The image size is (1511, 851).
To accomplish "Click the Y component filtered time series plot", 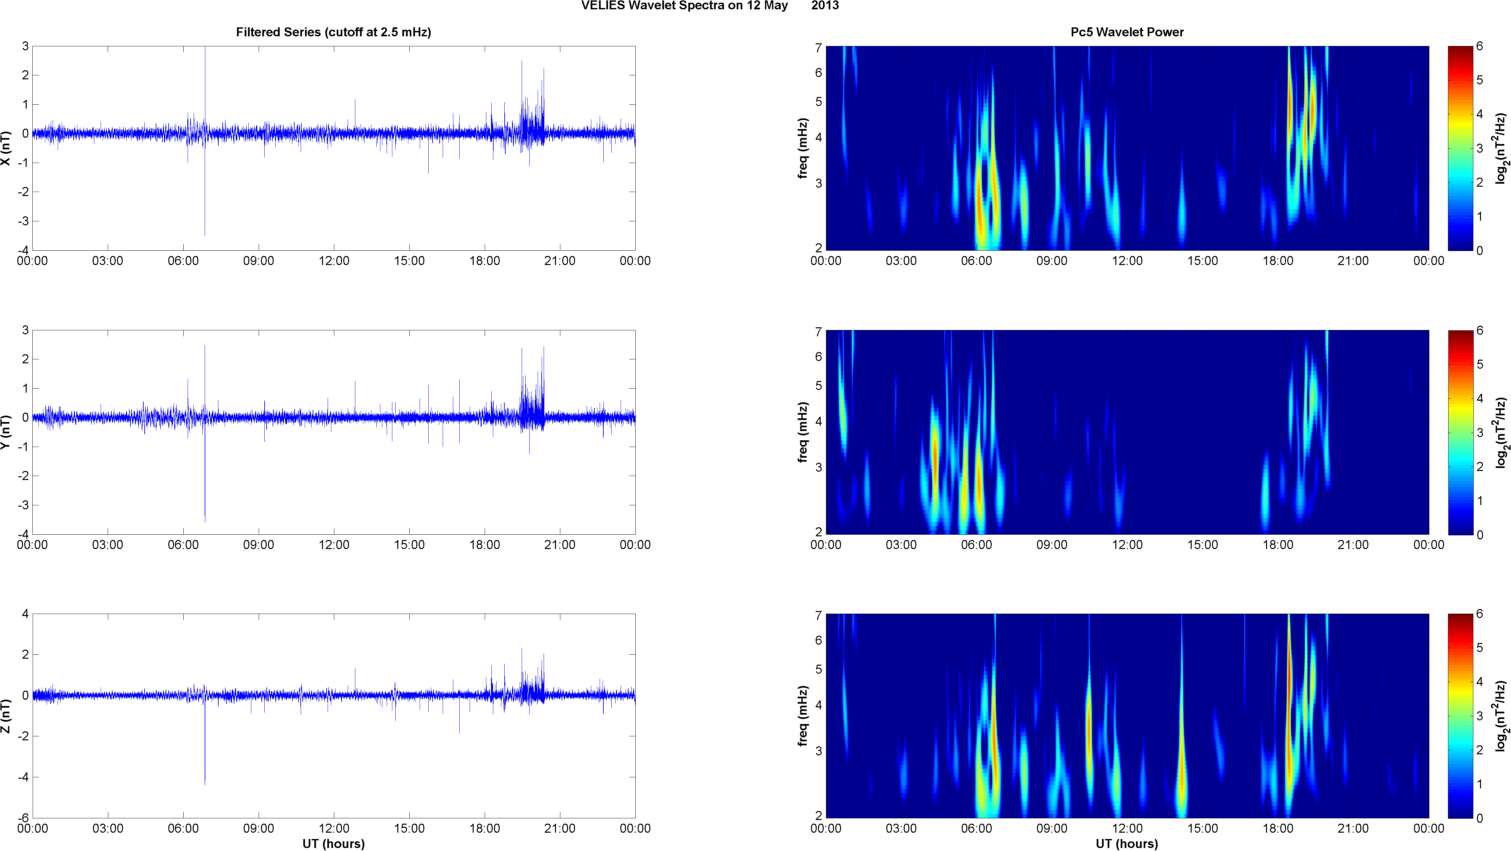I will (334, 432).
